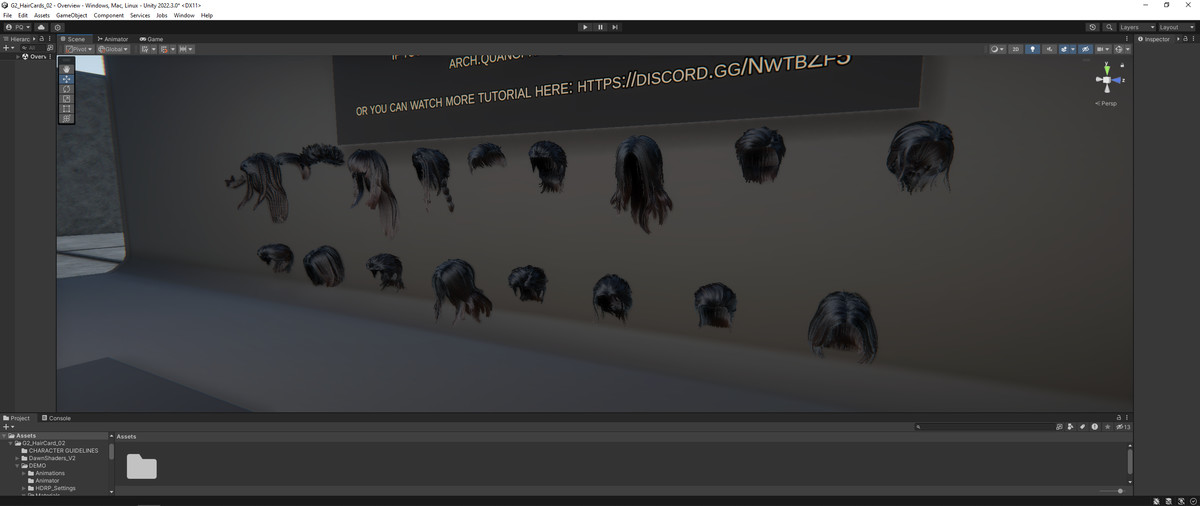
Task: Toggle Global handle rotation
Action: tap(113, 49)
